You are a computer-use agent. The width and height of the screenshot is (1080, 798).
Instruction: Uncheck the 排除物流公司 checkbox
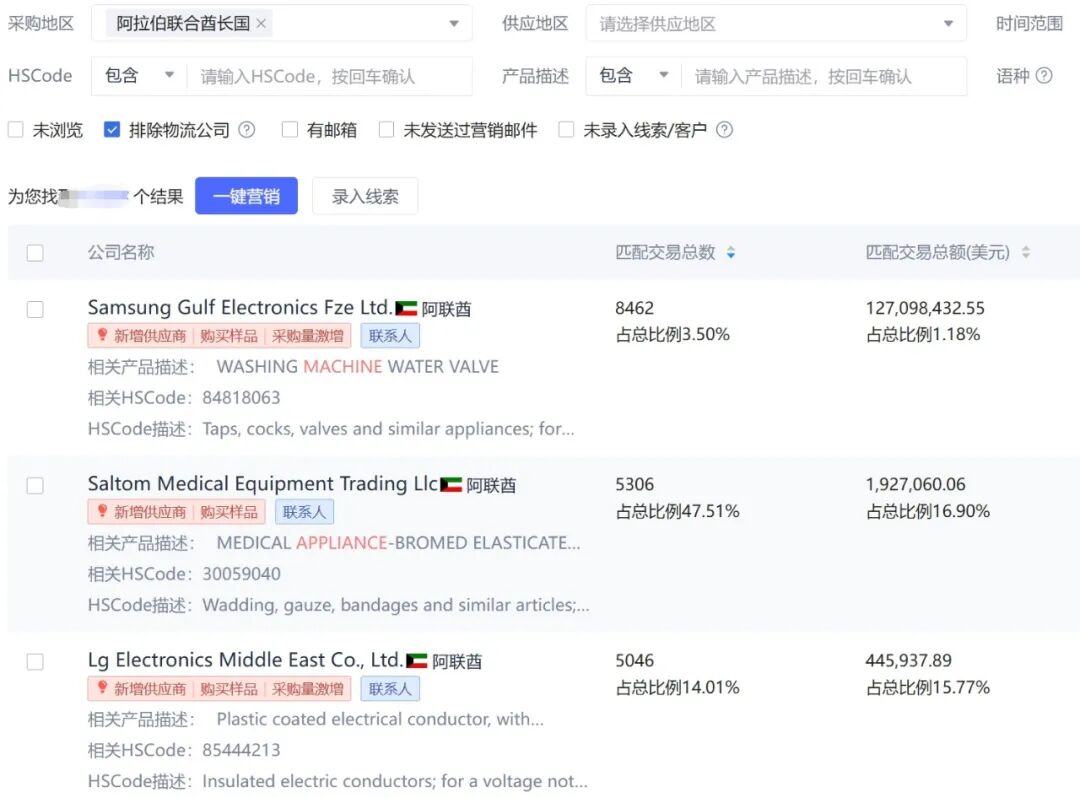click(110, 129)
